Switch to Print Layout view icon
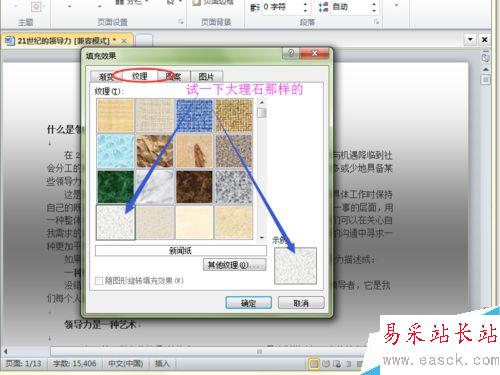The height and width of the screenshot is (375, 500). click(x=314, y=364)
